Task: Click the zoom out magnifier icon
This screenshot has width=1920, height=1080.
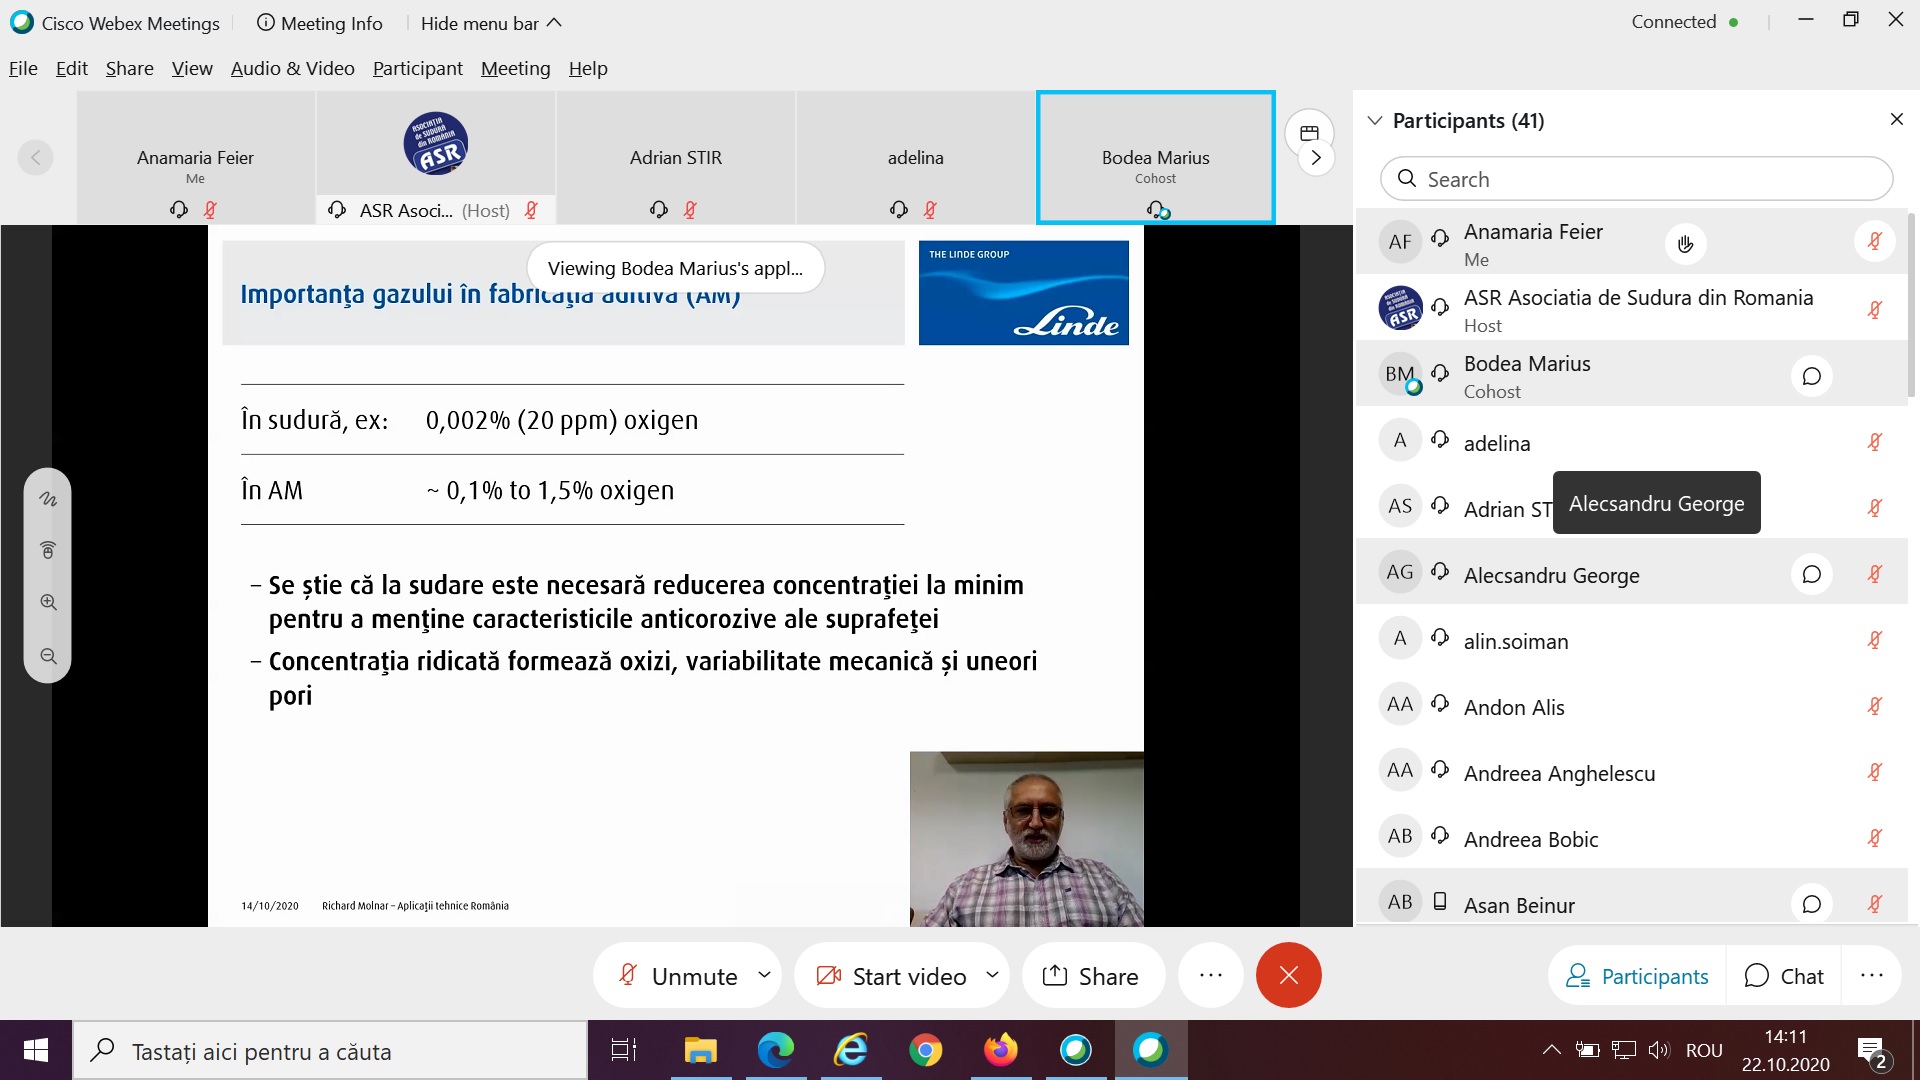Action: coord(48,657)
